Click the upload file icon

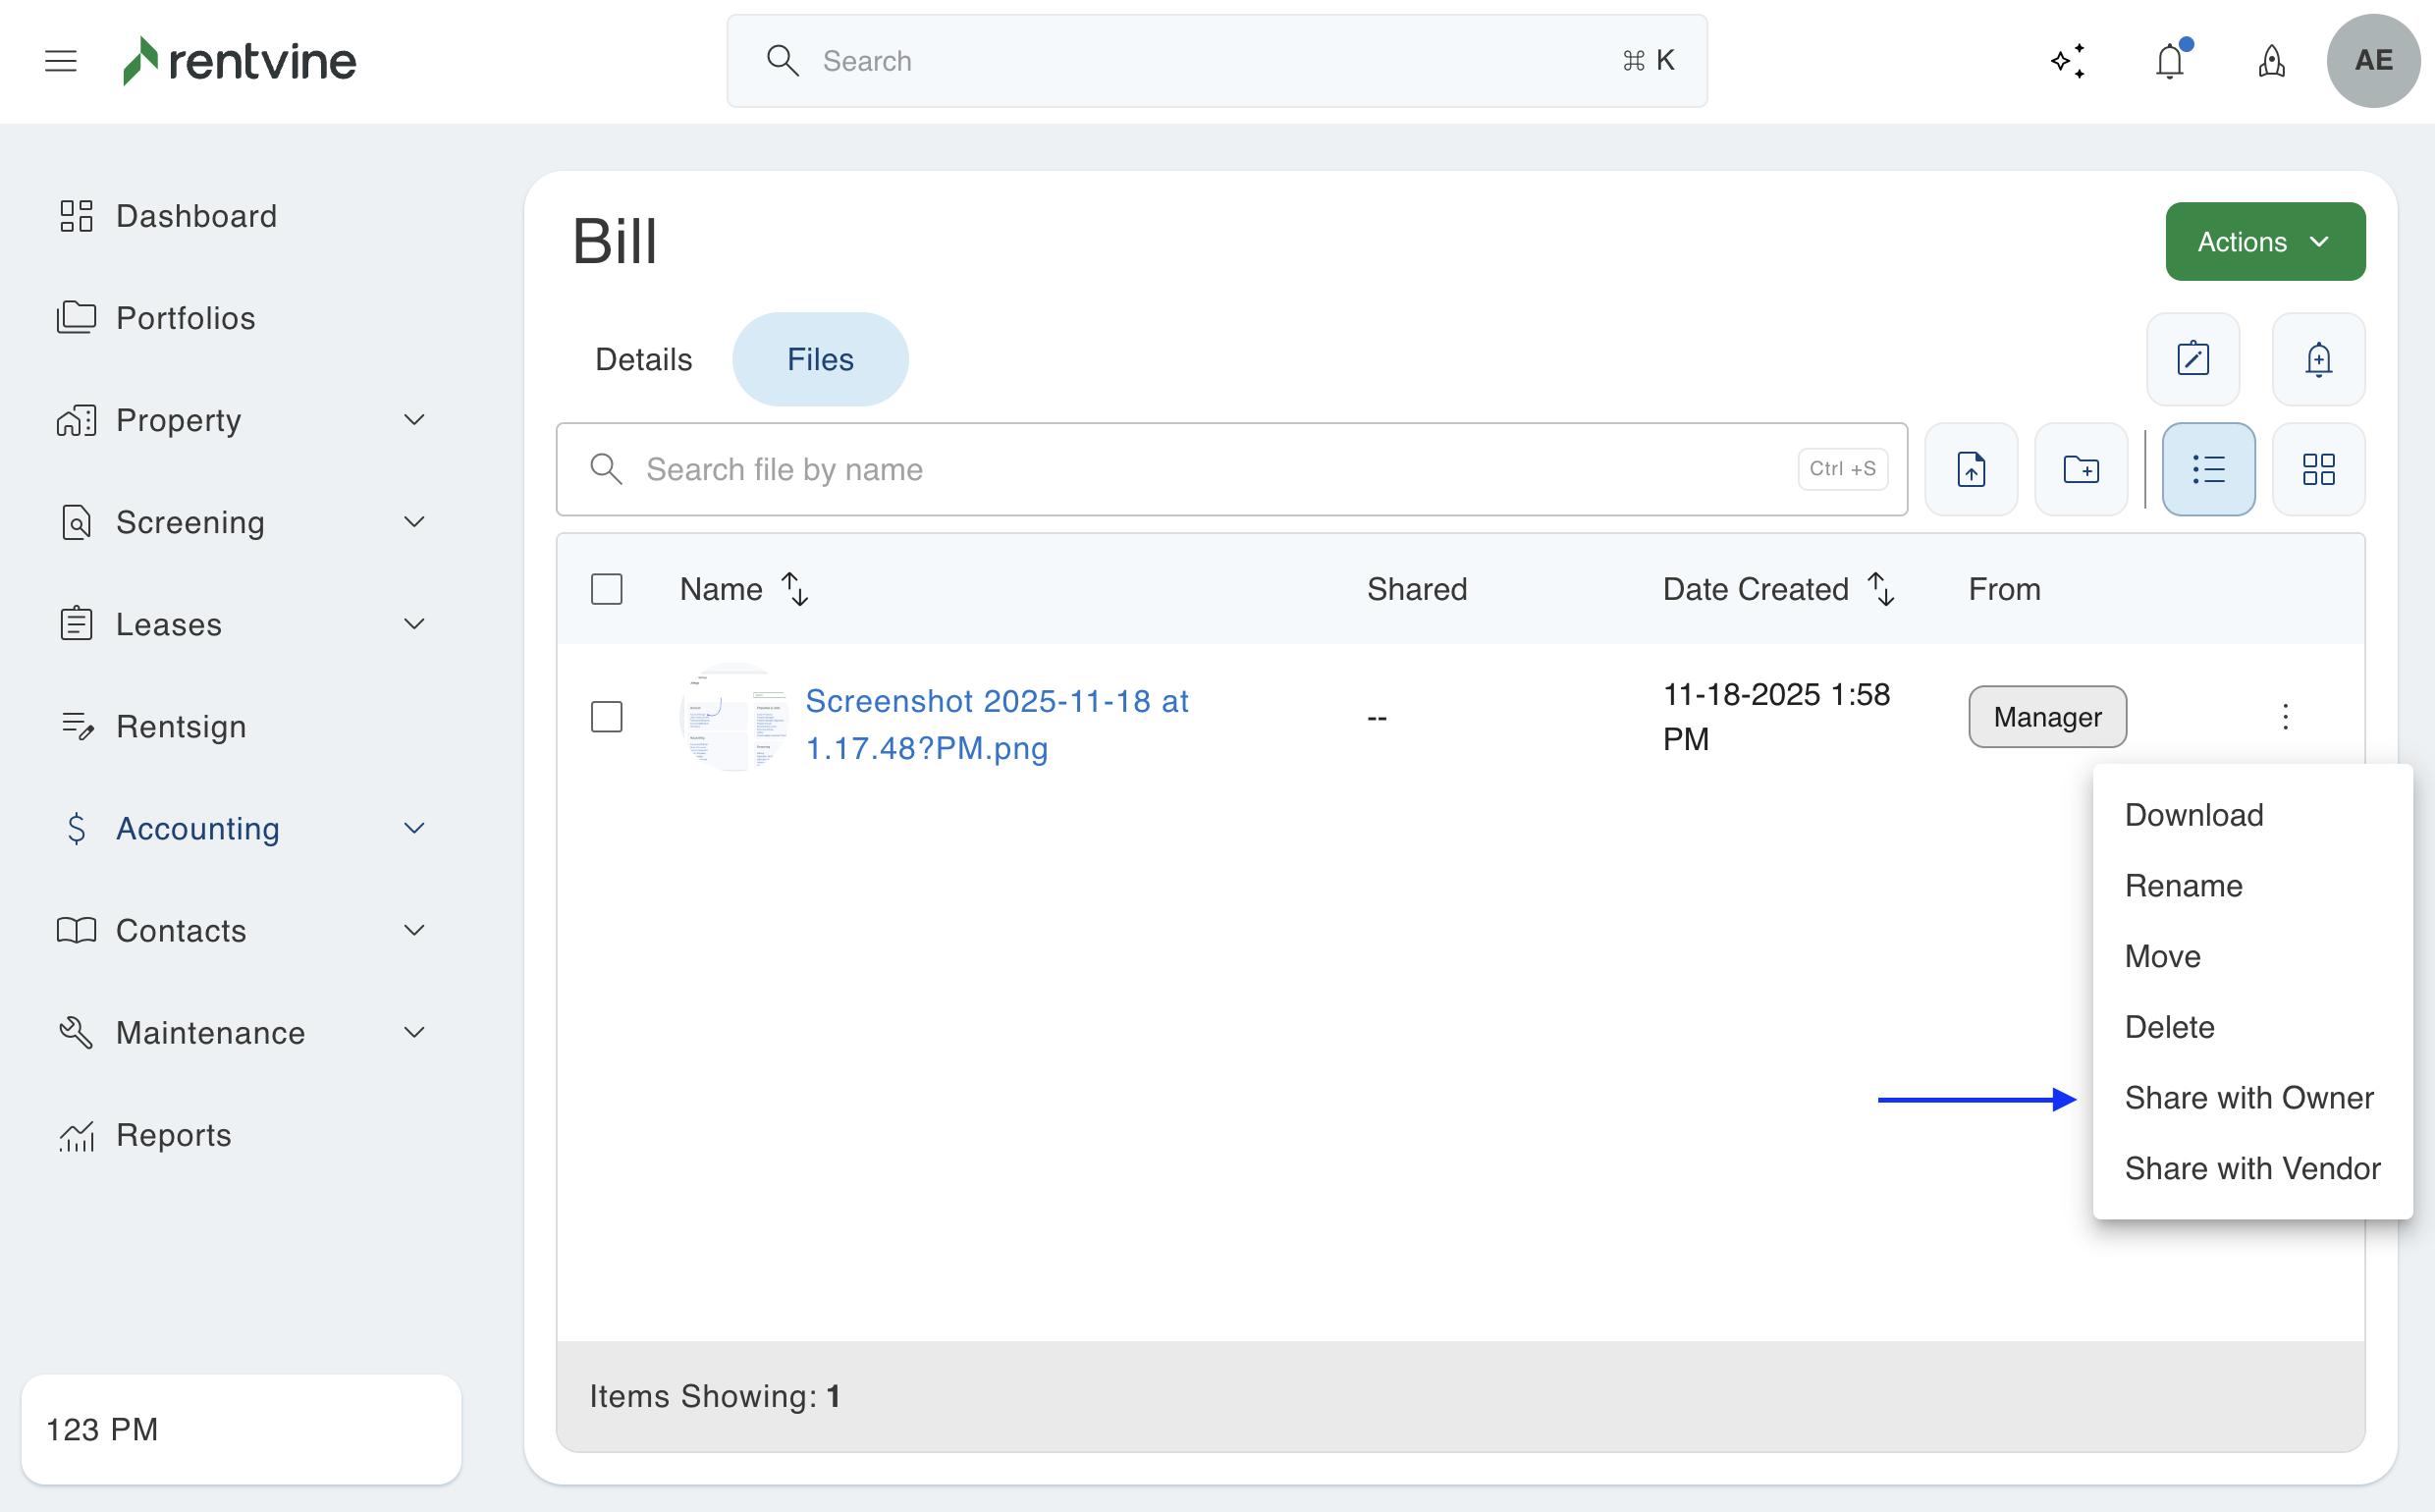click(x=1970, y=469)
